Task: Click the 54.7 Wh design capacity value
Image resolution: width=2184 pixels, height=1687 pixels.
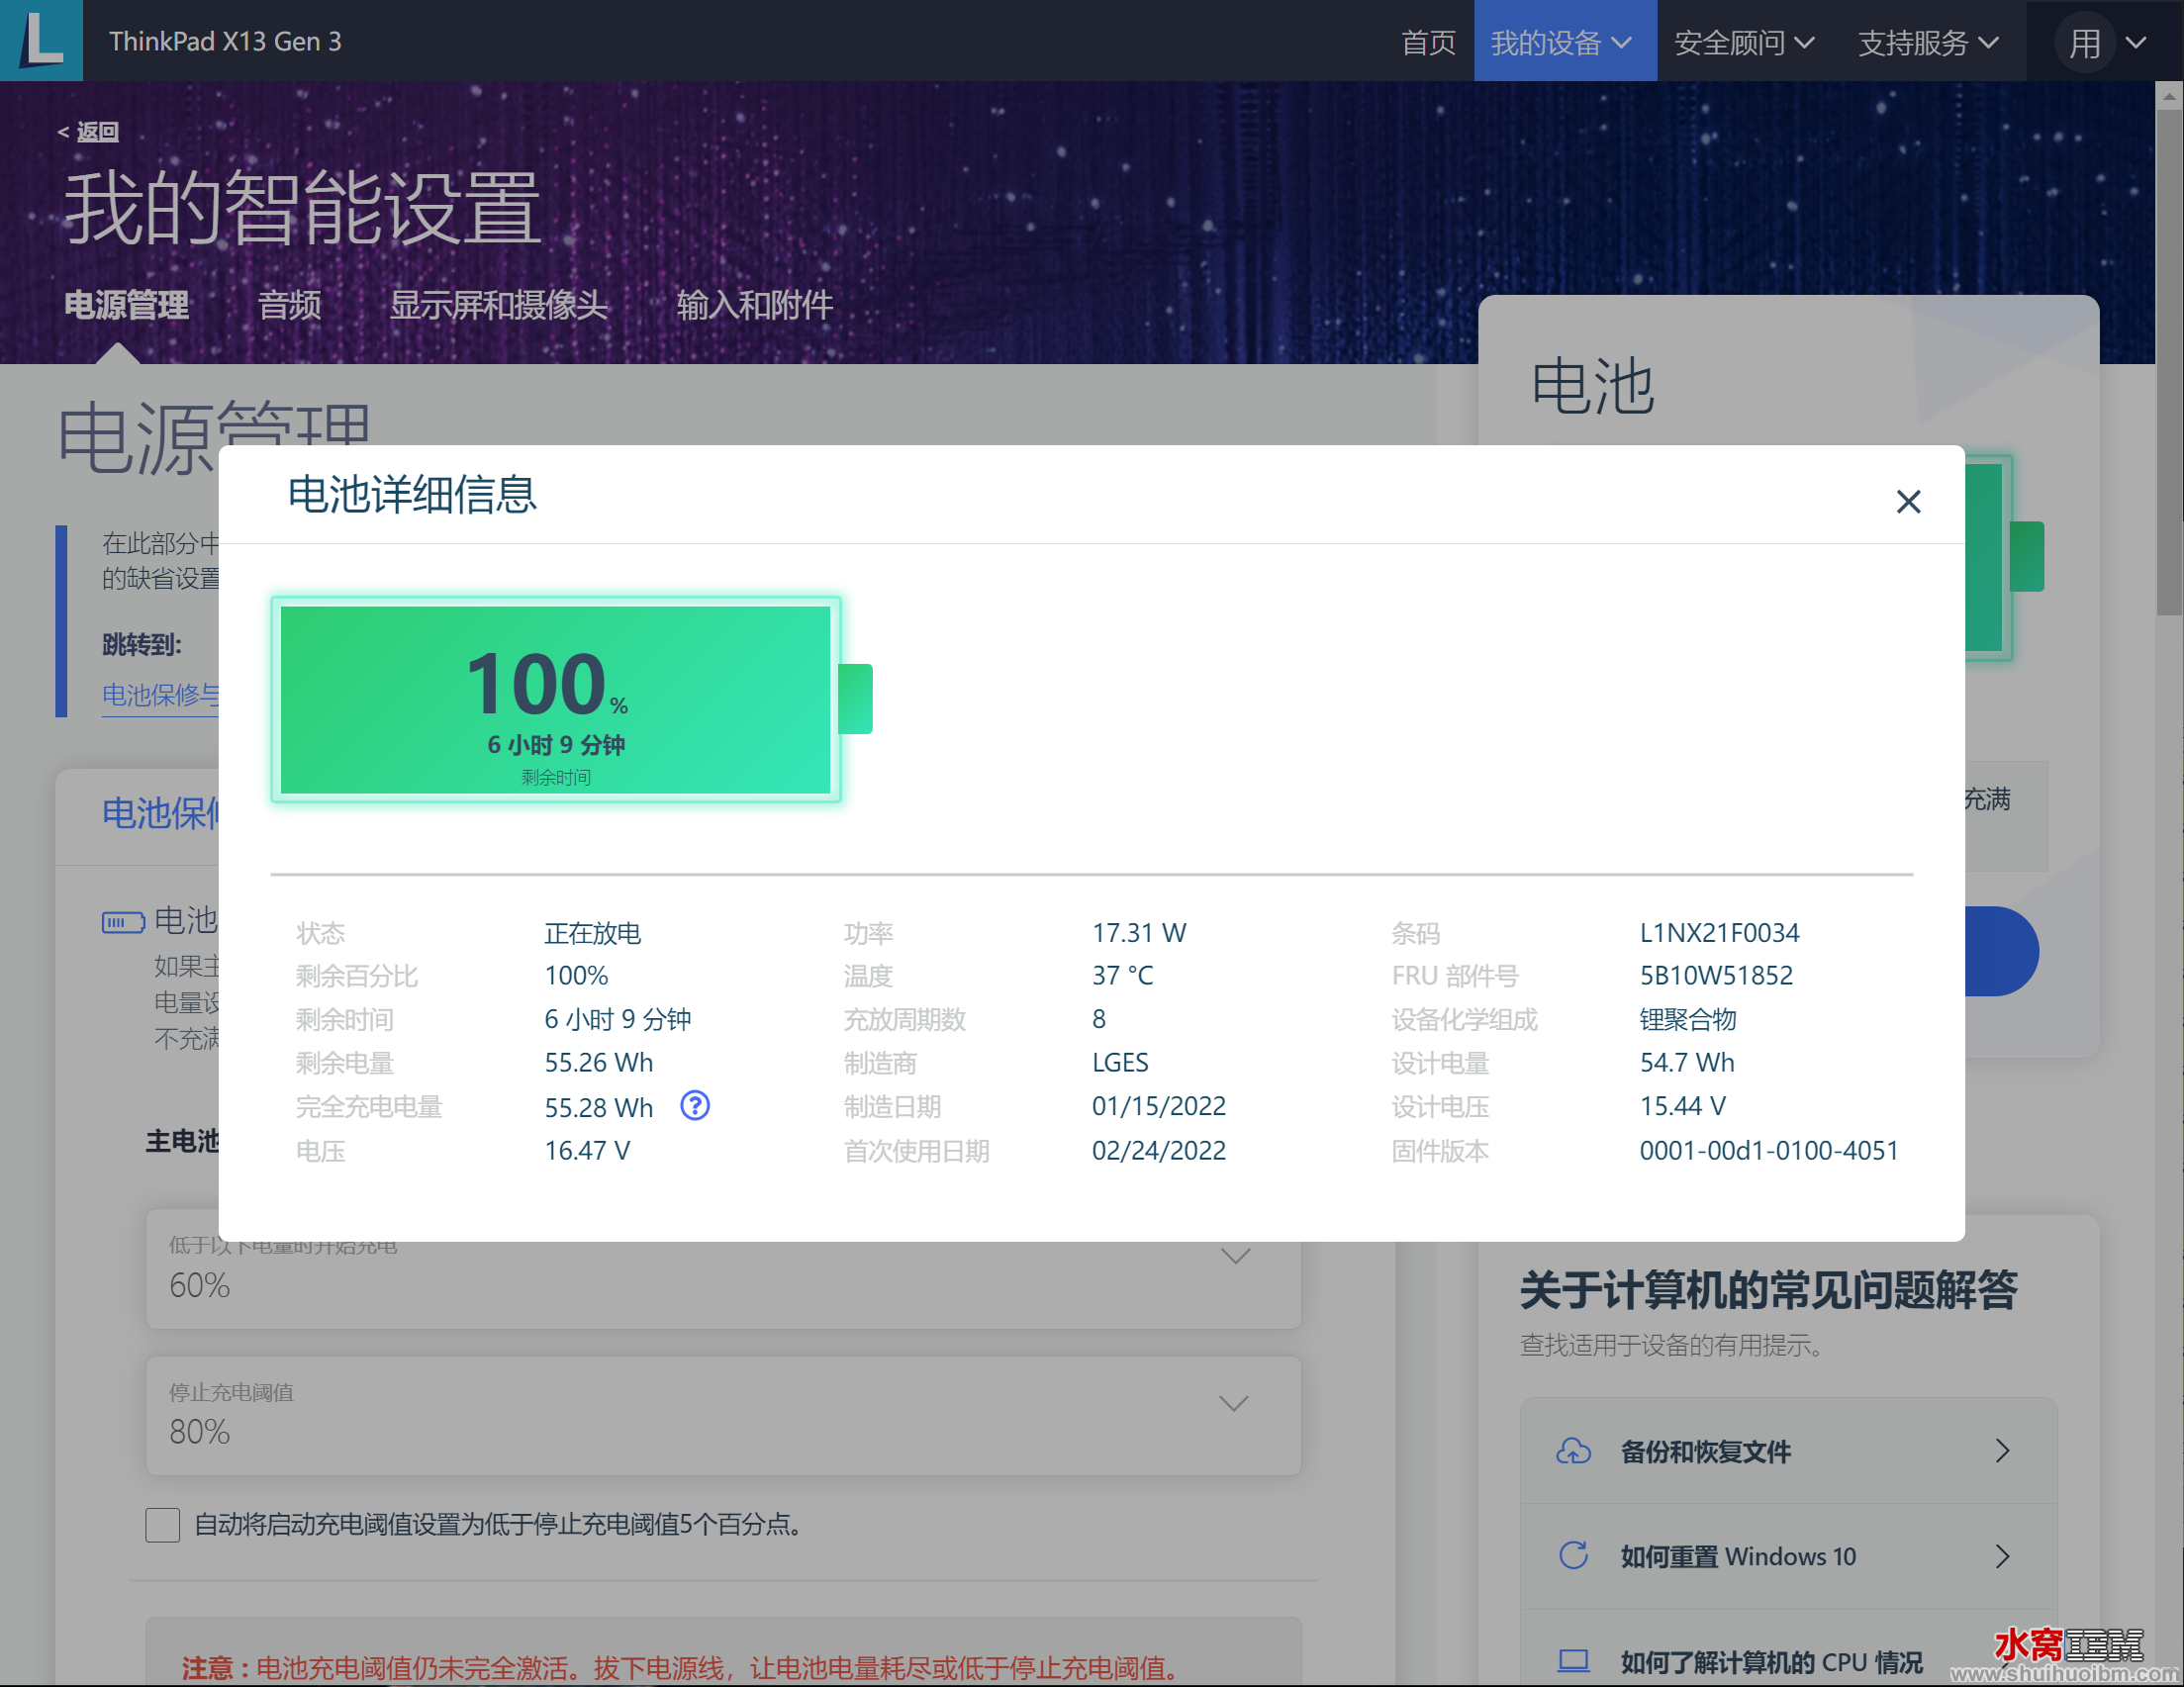Action: [x=1687, y=1063]
